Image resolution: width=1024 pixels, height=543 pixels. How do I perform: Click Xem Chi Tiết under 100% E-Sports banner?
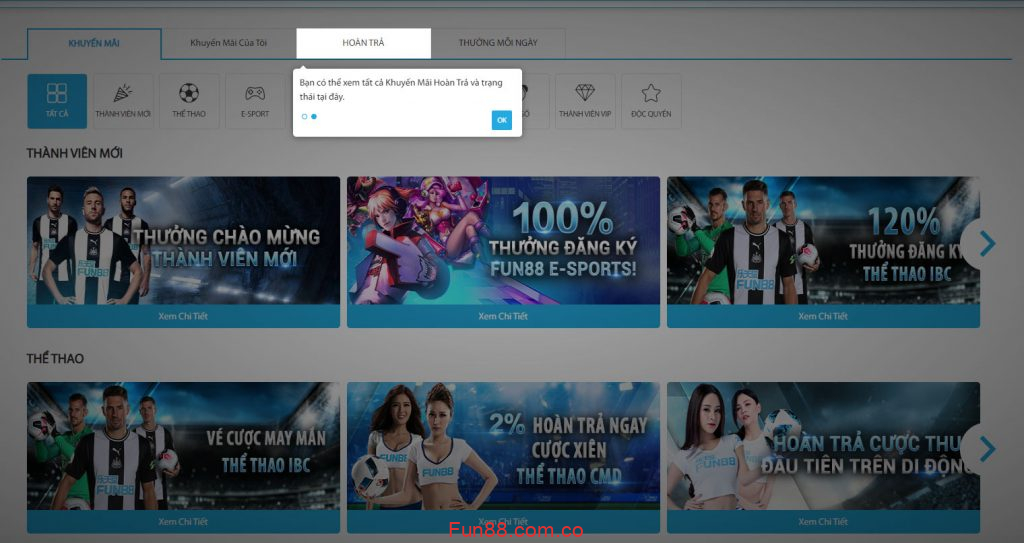[503, 316]
